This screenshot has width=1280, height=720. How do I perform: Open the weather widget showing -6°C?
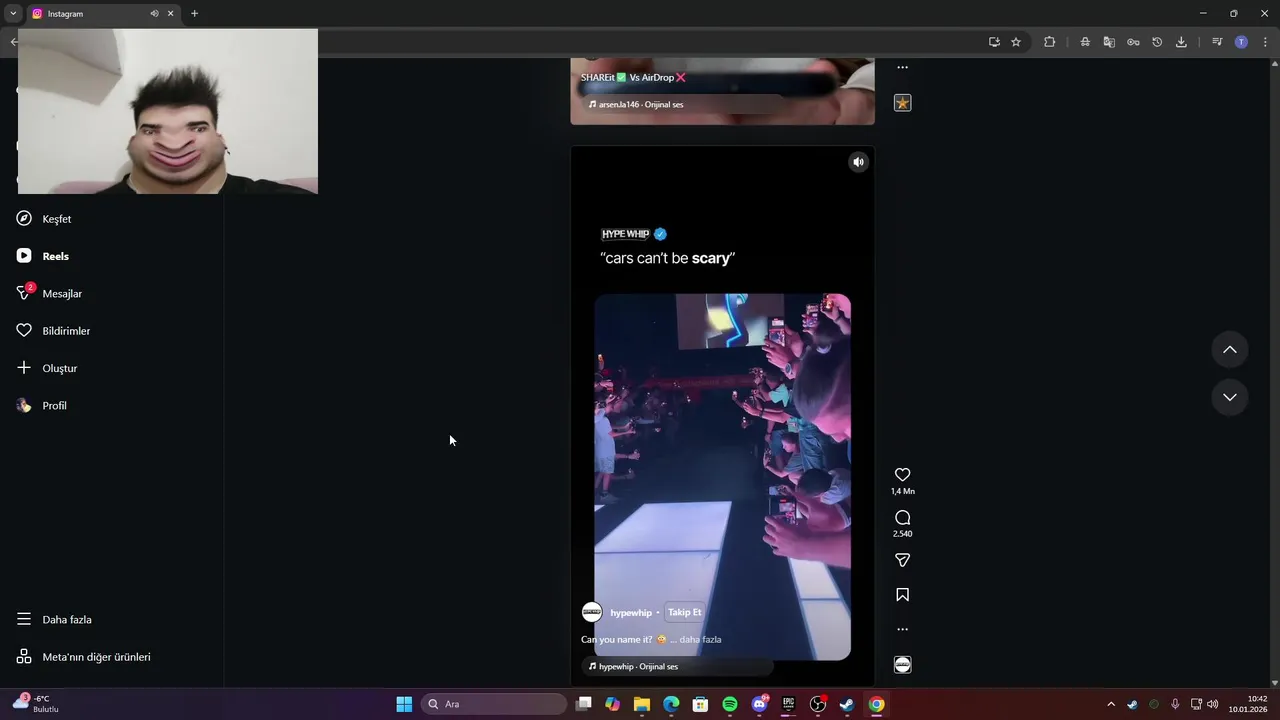coord(36,704)
